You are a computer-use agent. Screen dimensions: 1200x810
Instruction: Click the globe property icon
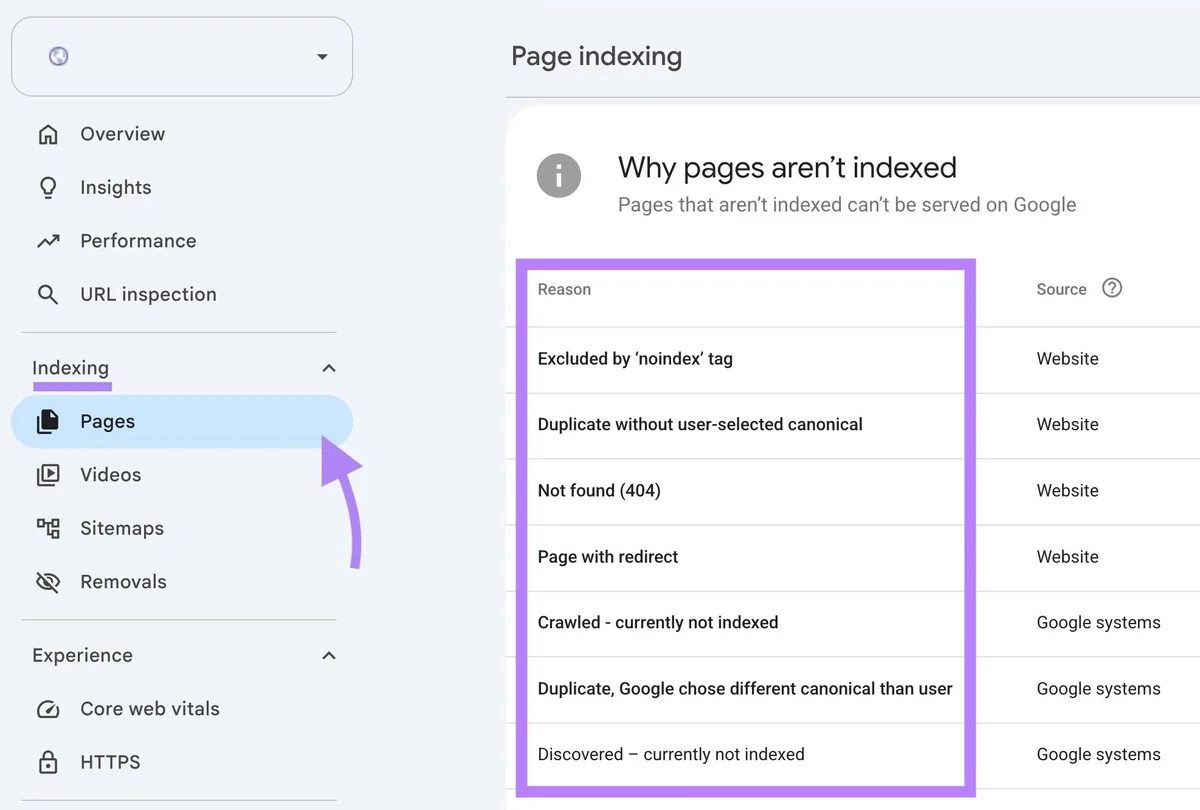[x=59, y=57]
